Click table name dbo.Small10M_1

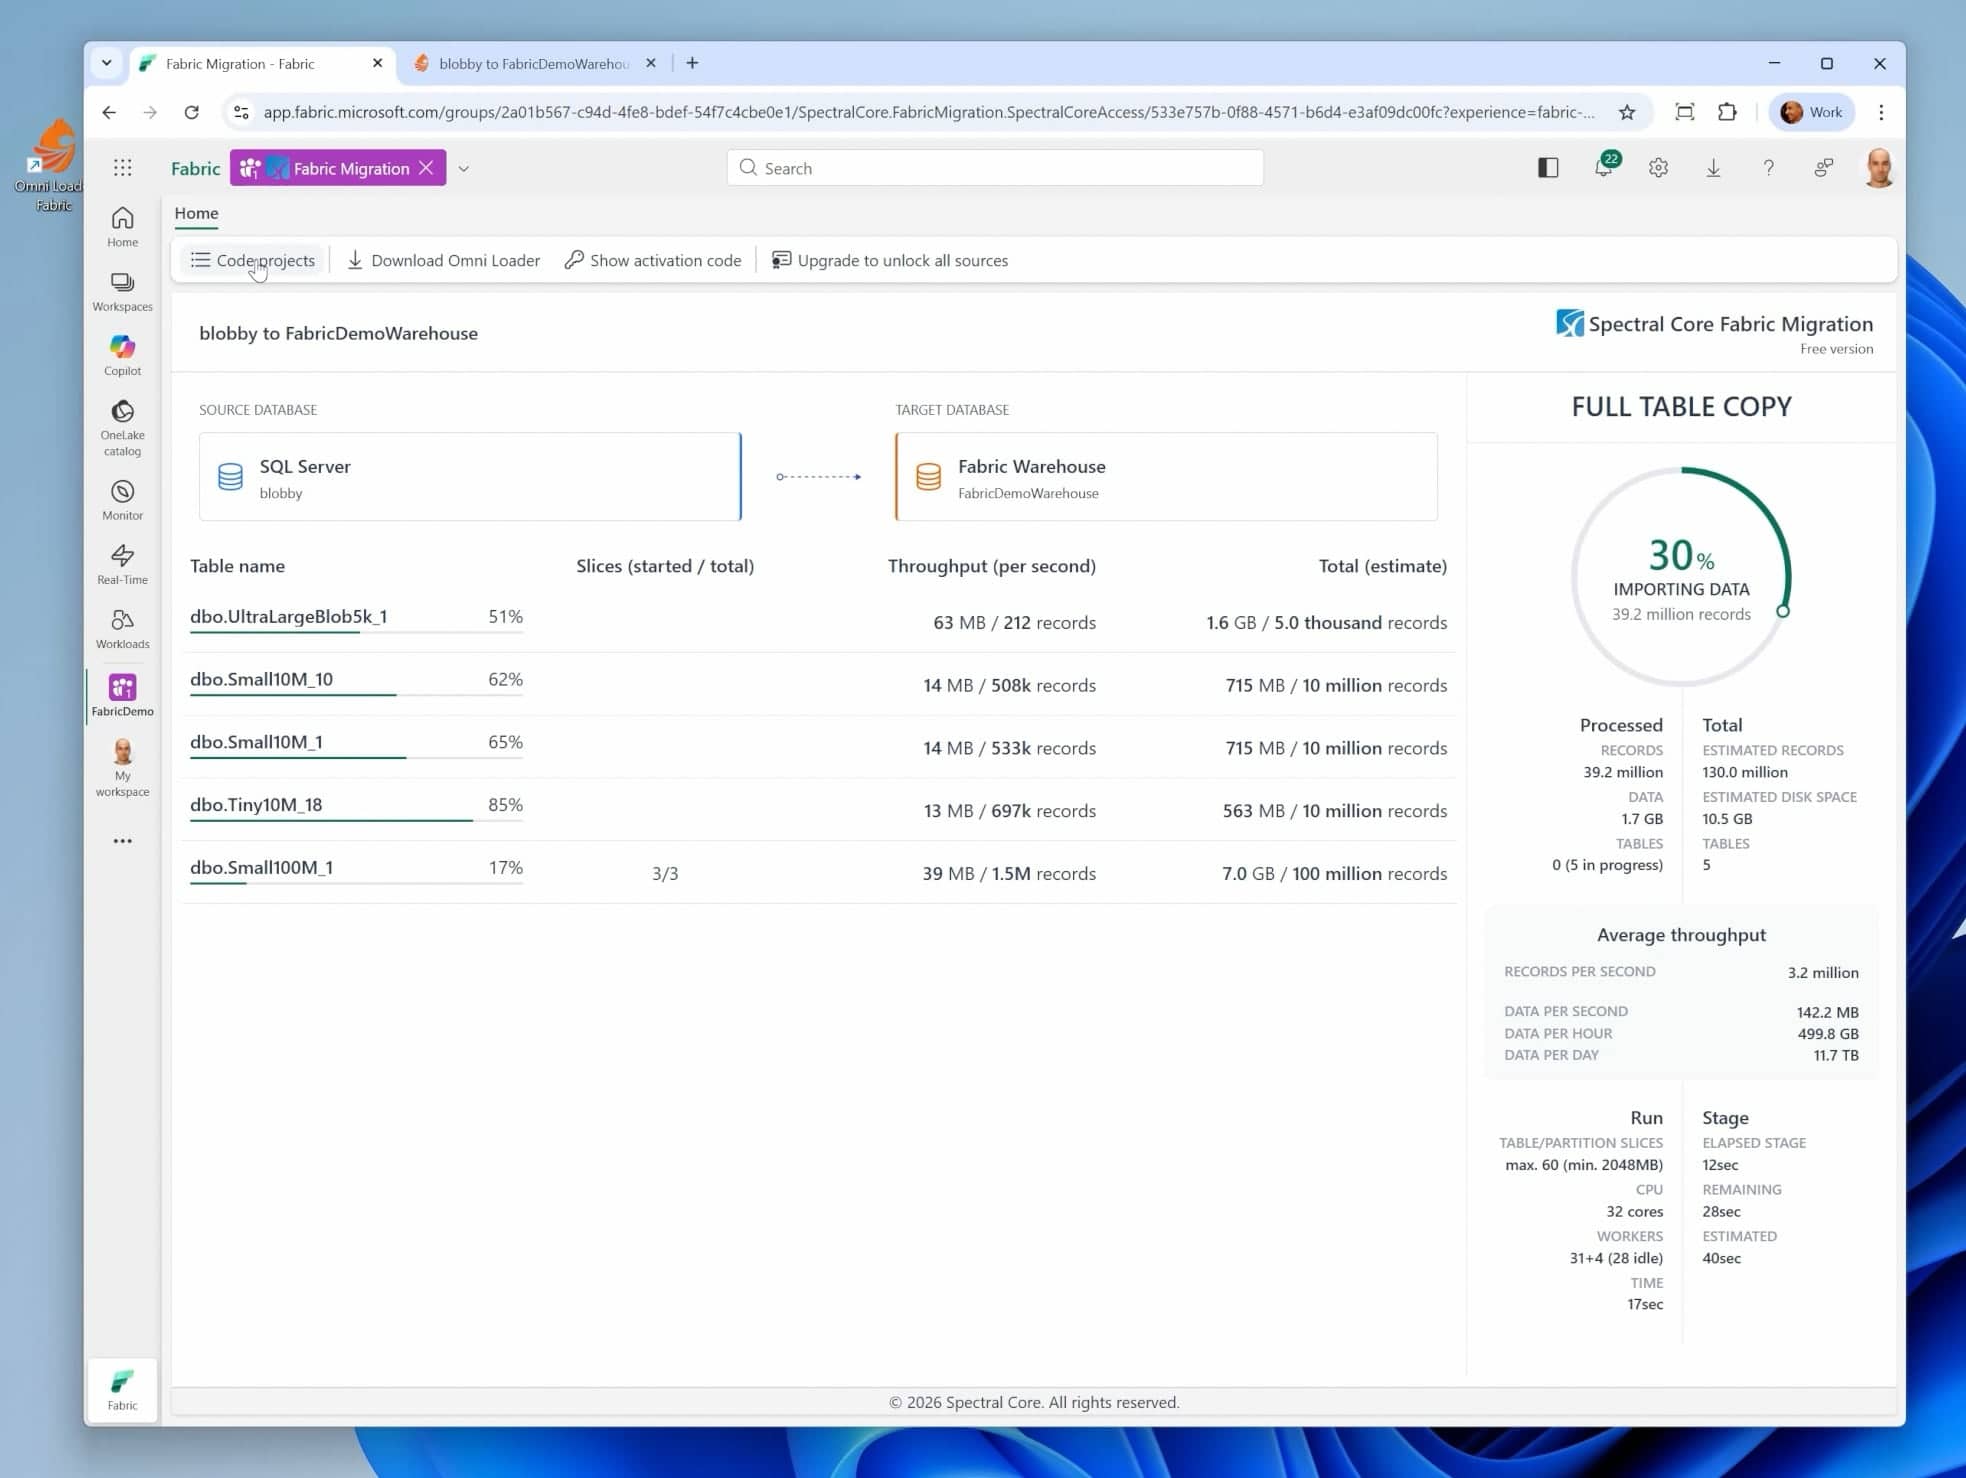coord(256,742)
